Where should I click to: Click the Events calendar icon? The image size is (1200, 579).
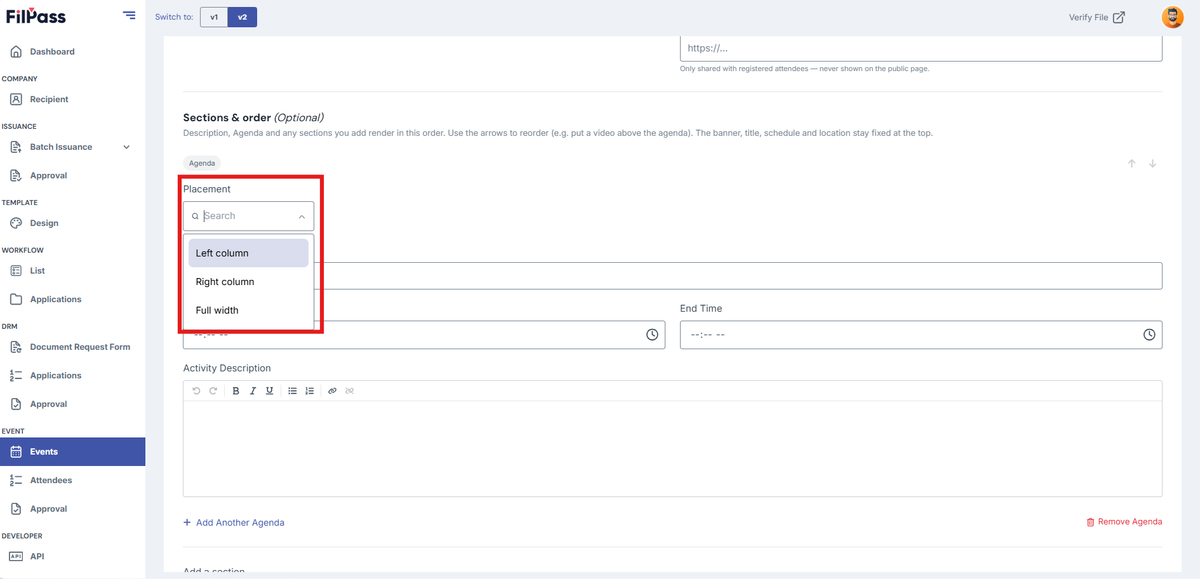point(16,452)
